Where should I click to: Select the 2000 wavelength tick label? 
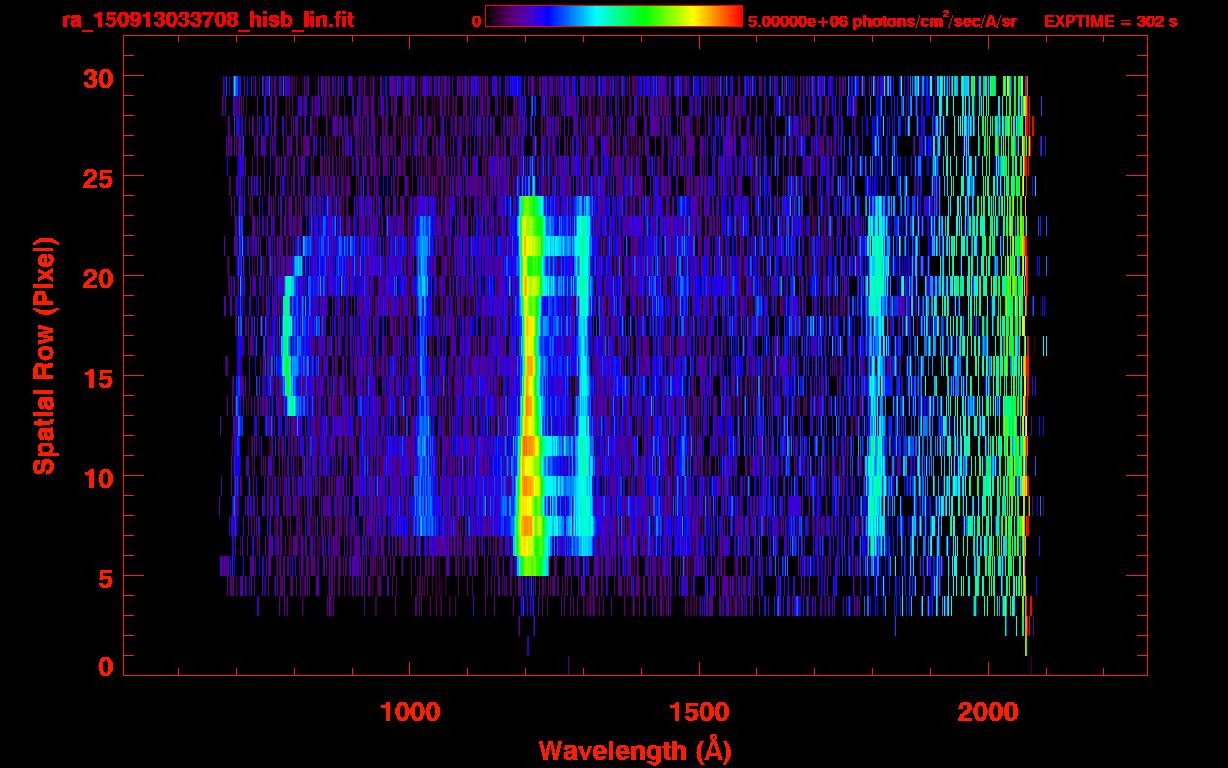[987, 712]
